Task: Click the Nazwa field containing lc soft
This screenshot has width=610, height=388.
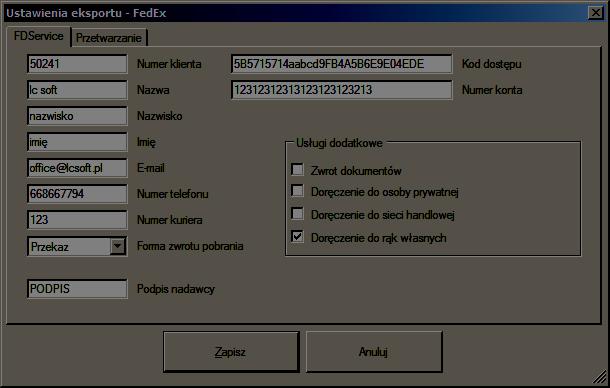Action: point(77,90)
